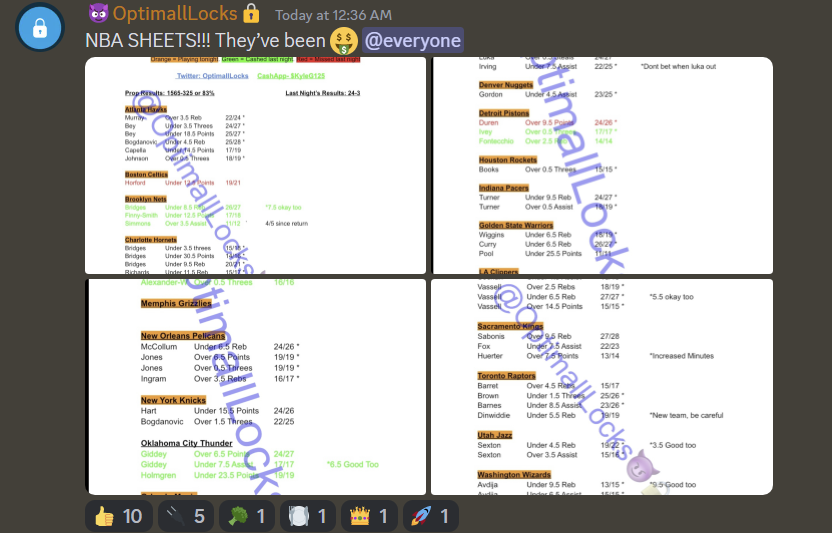Viewport: 832px width, 533px height.
Task: Click the "Twitter: OptimallLocks" text
Action: pos(212,76)
